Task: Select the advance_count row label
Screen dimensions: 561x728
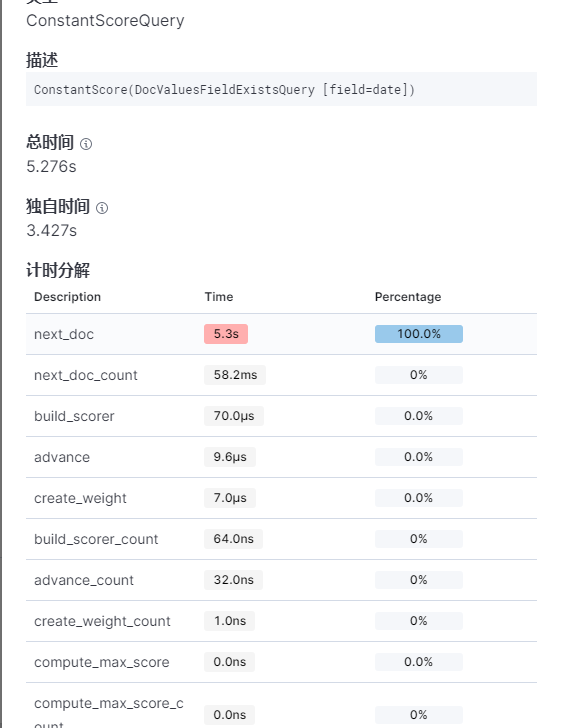Action: click(84, 580)
